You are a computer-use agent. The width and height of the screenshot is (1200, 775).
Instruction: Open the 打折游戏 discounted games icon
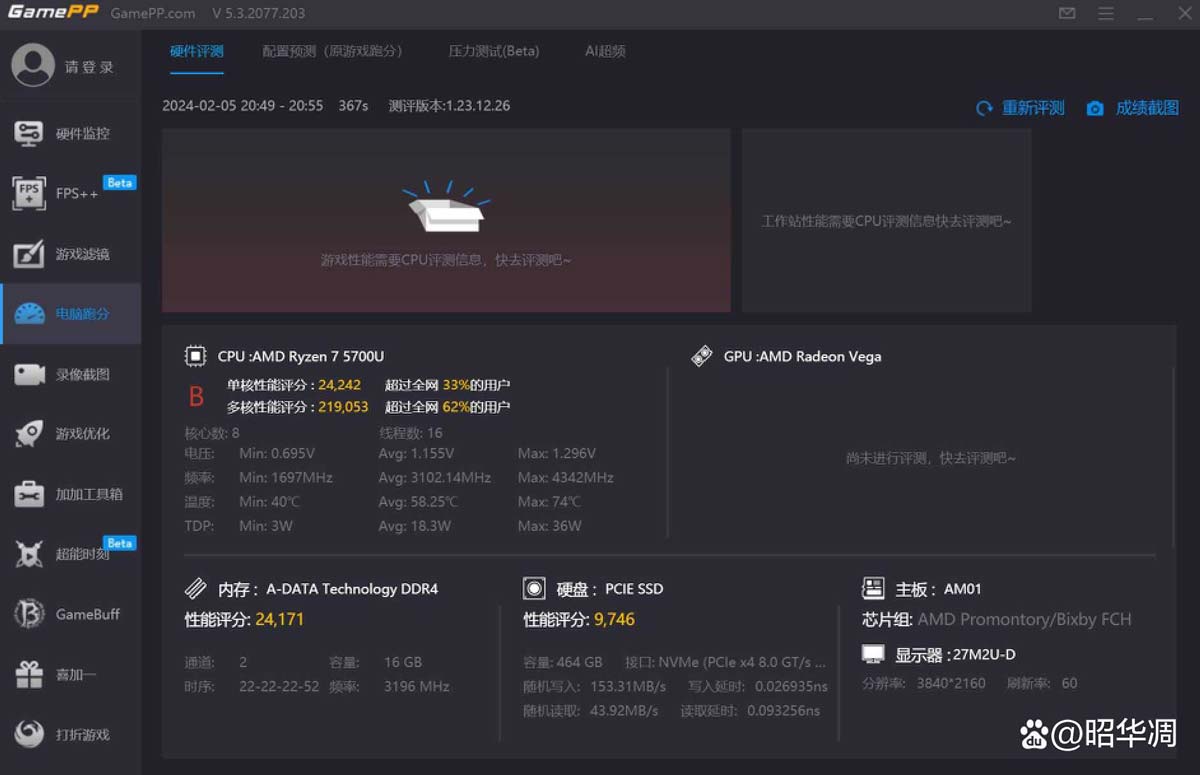click(x=29, y=734)
